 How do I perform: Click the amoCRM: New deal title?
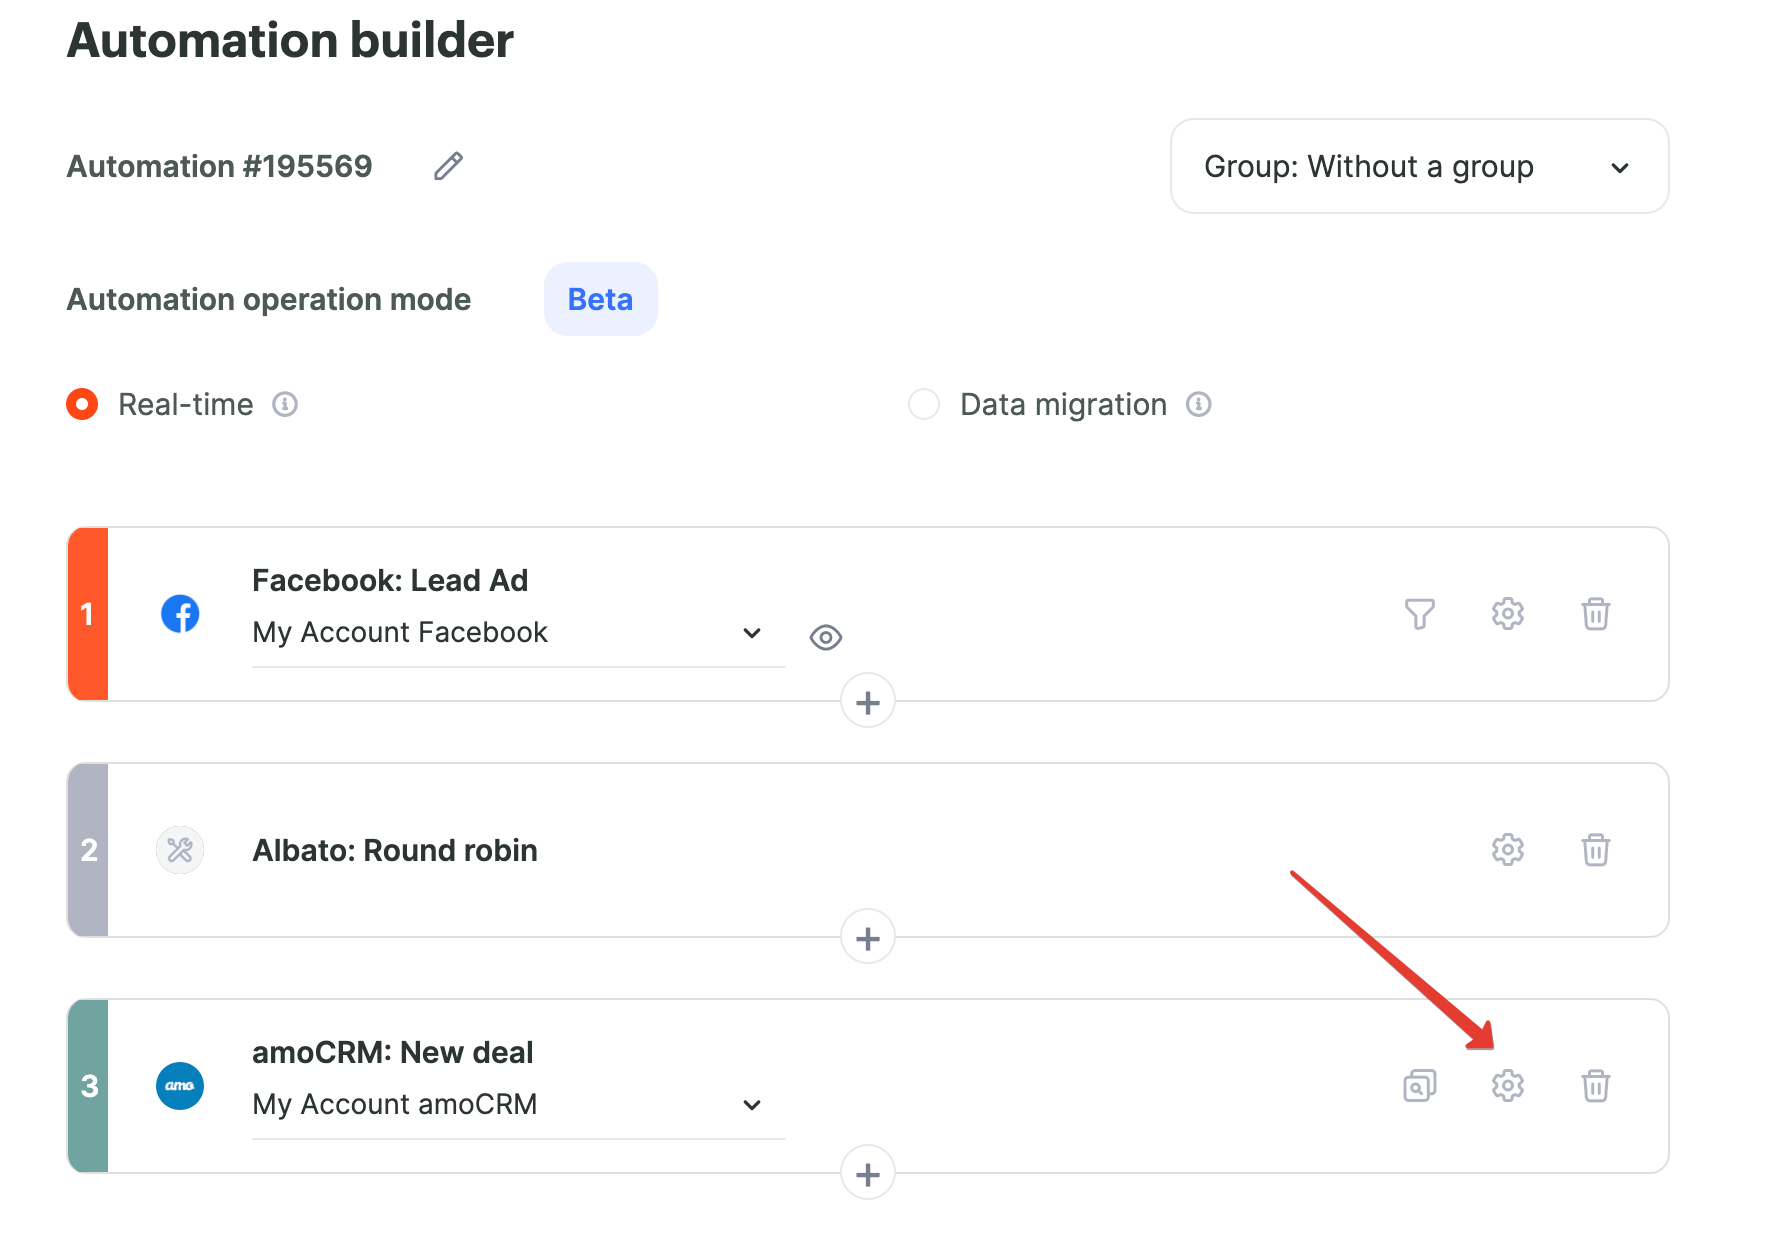pyautogui.click(x=392, y=1052)
